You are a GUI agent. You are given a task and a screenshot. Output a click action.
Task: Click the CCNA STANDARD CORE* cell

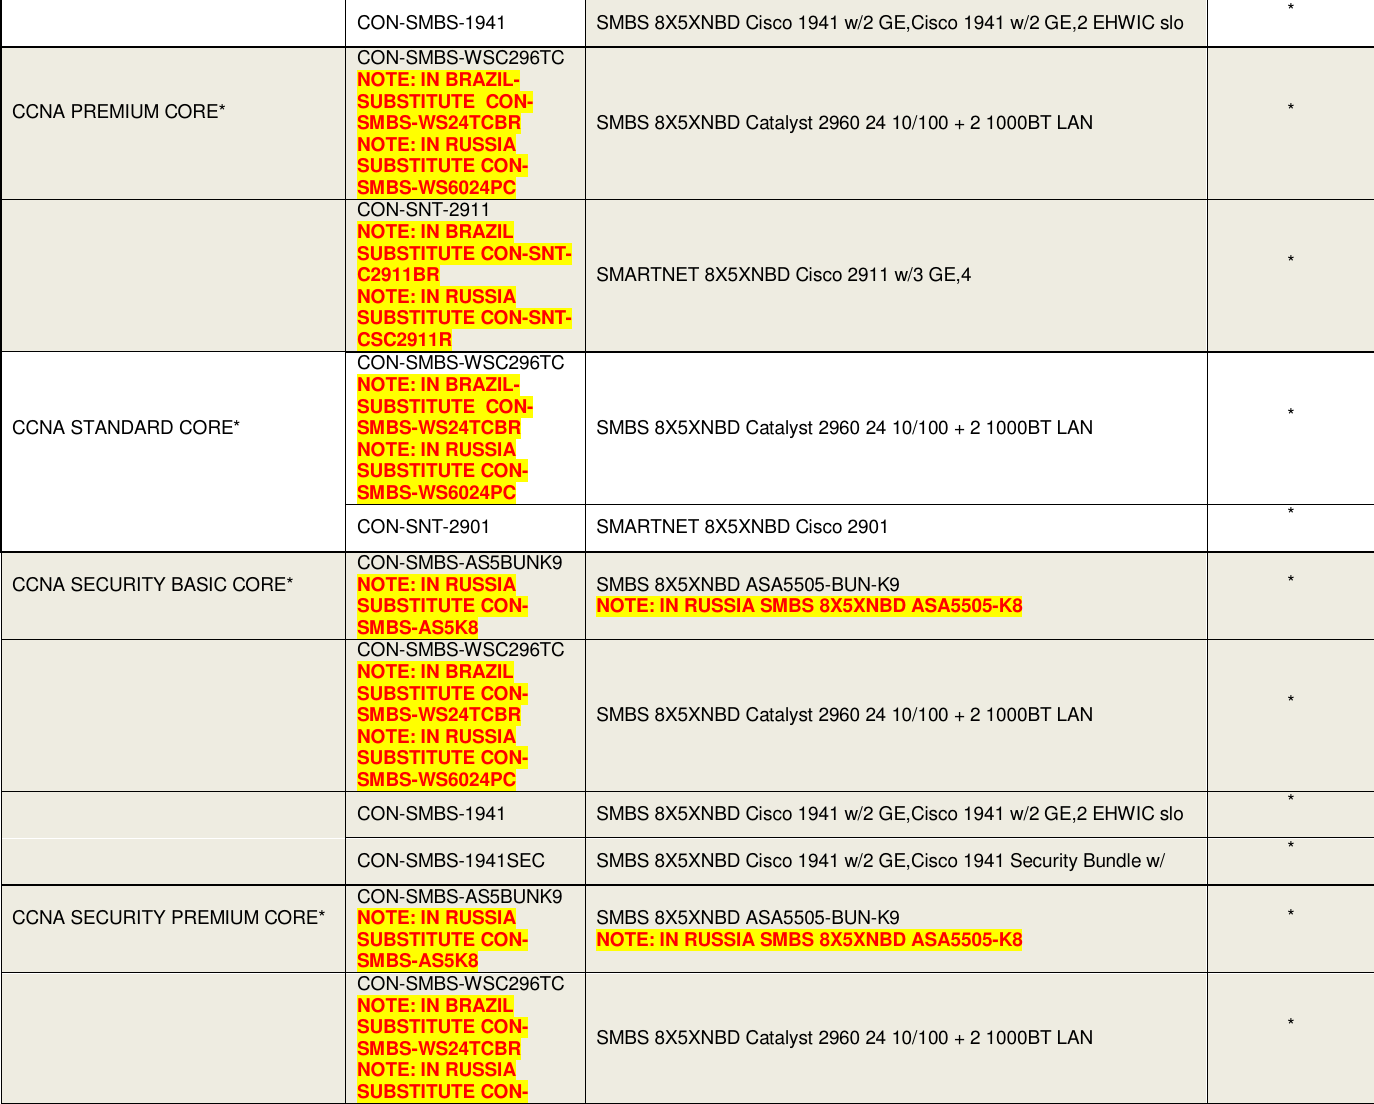[x=126, y=427]
